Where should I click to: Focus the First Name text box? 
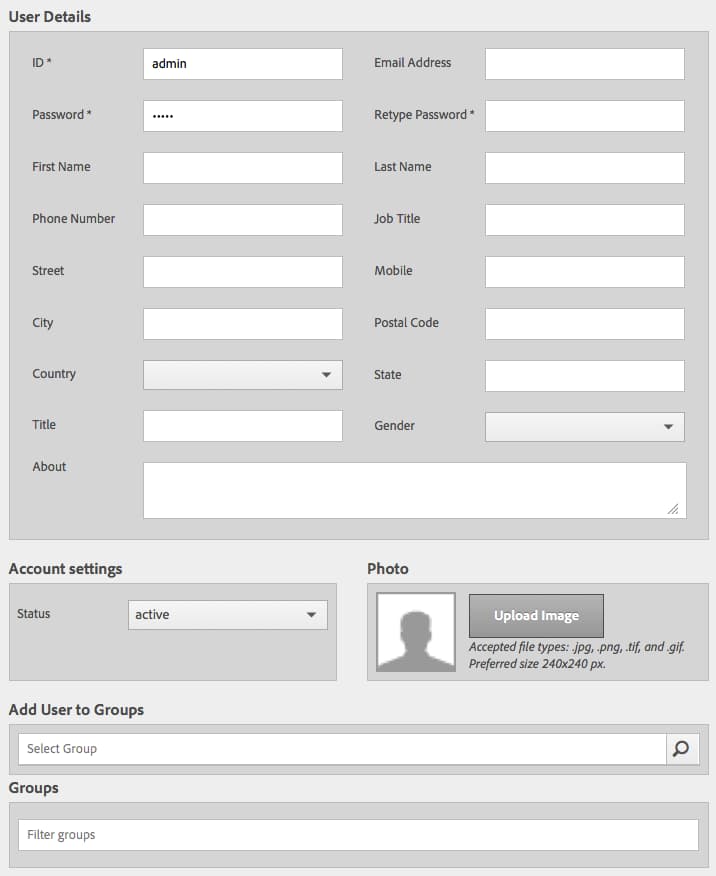243,168
